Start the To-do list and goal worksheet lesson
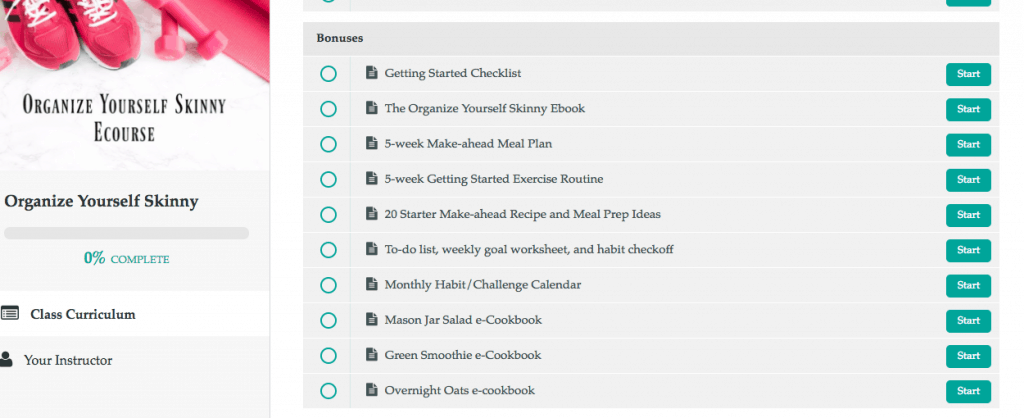Viewport: 1024px width, 418px height. click(x=968, y=250)
